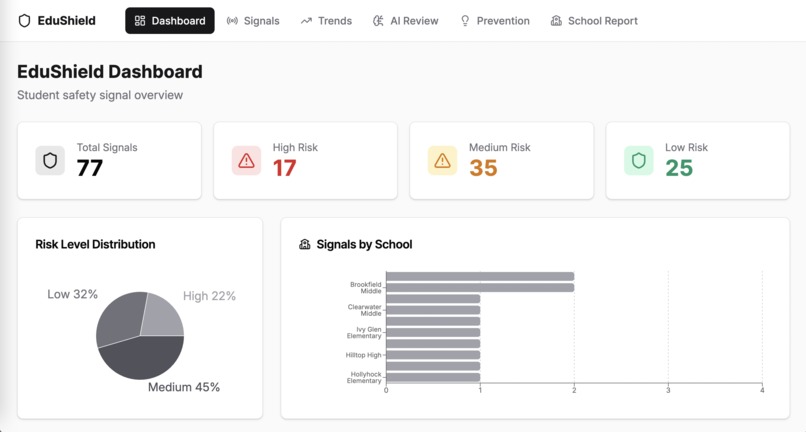
Task: Select the High Risk 17 value
Action: pos(284,168)
